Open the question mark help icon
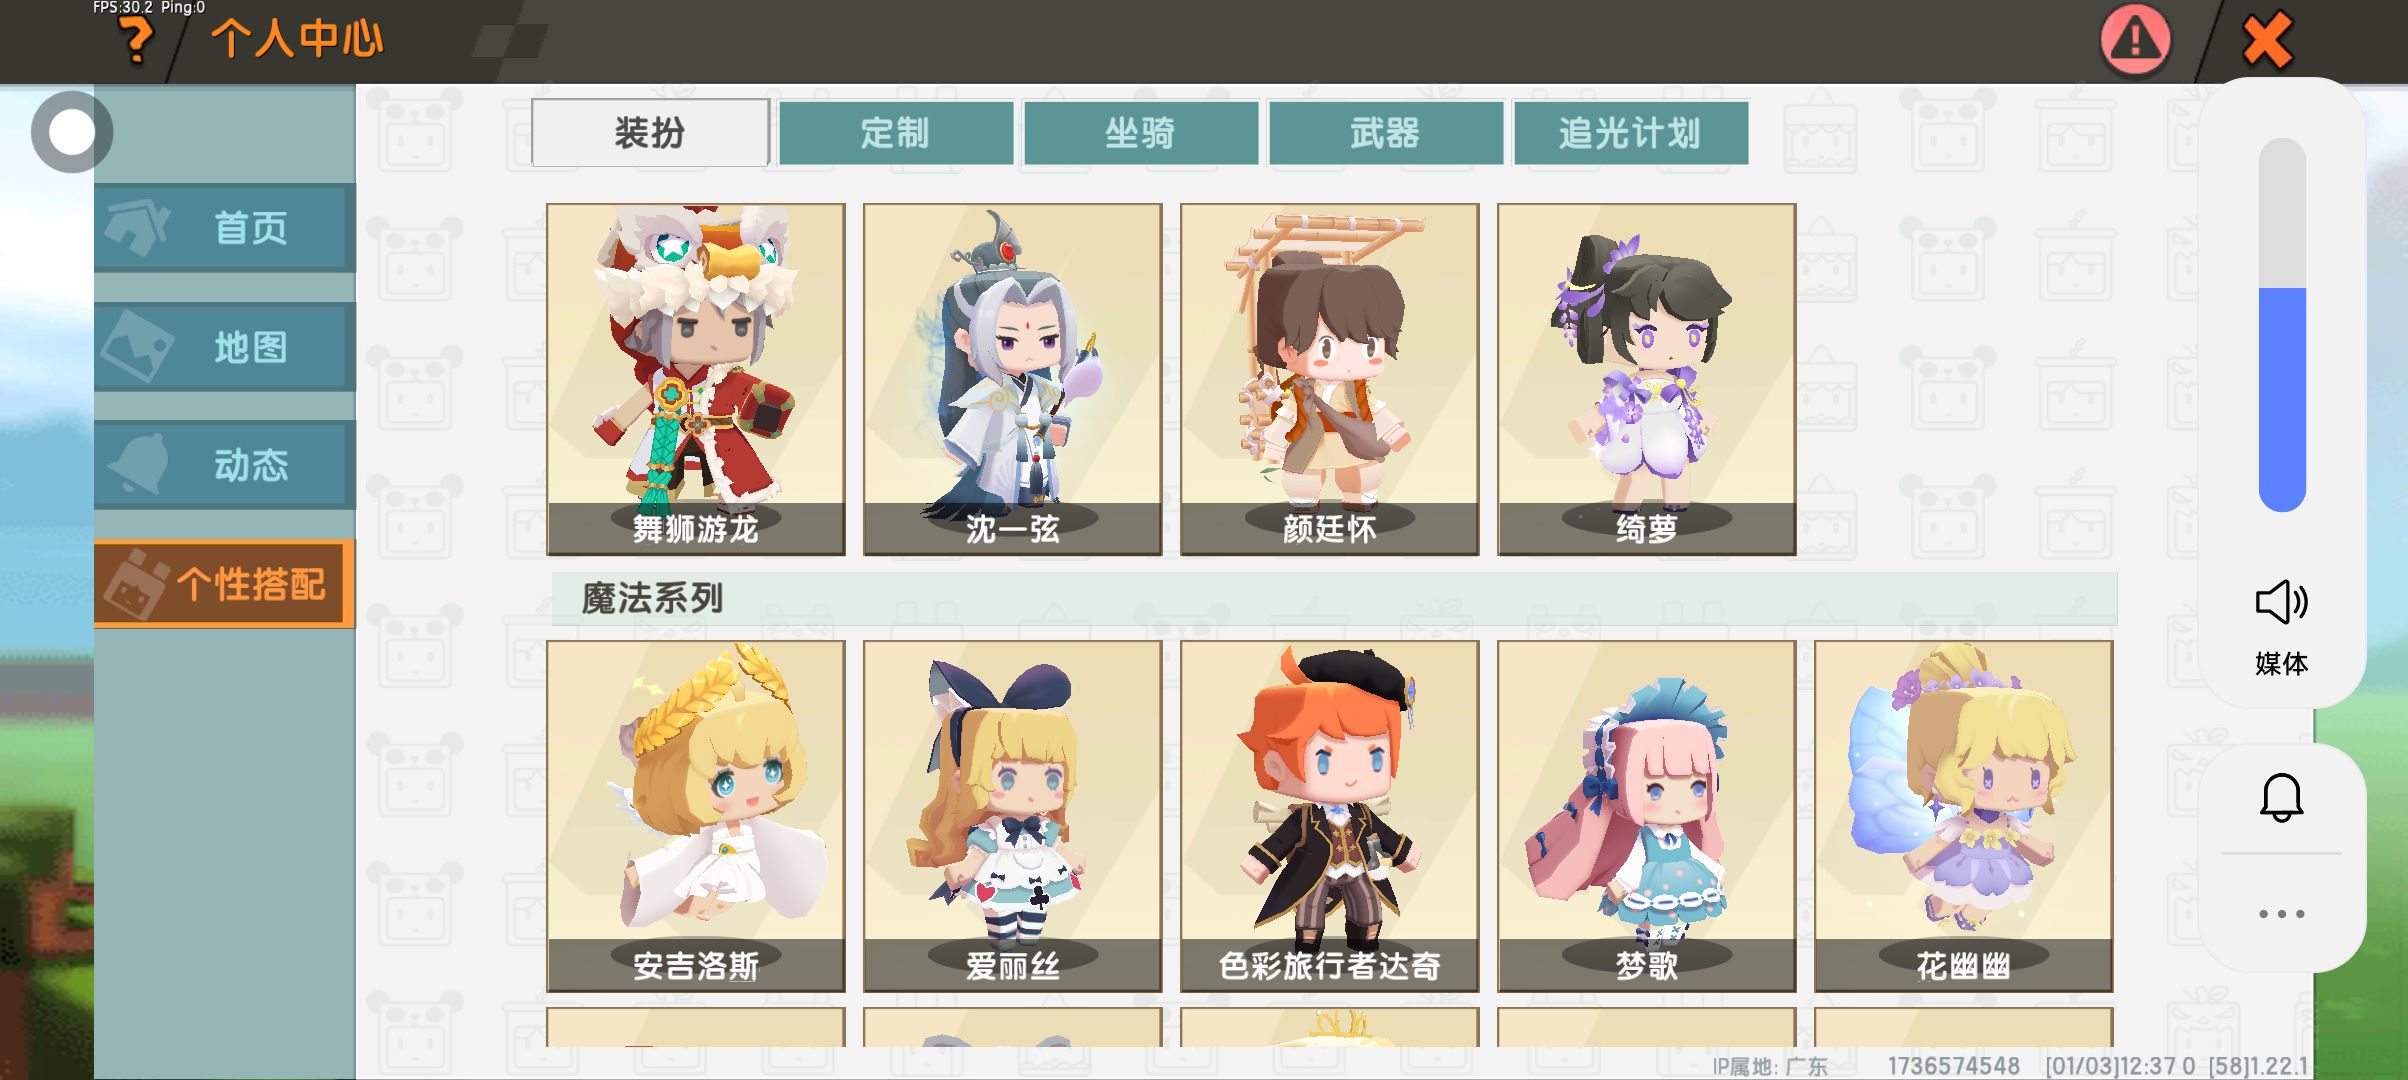Image resolution: width=2408 pixels, height=1080 pixels. pyautogui.click(x=136, y=41)
